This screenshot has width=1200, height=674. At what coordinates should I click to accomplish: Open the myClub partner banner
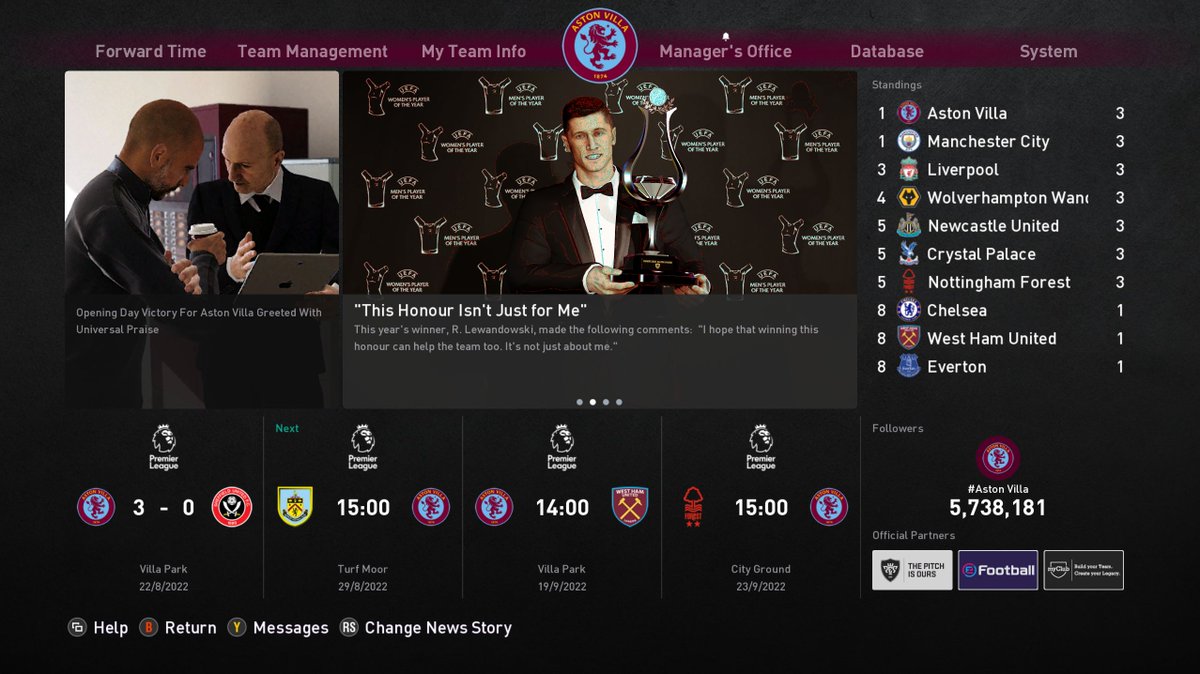pyautogui.click(x=1083, y=570)
